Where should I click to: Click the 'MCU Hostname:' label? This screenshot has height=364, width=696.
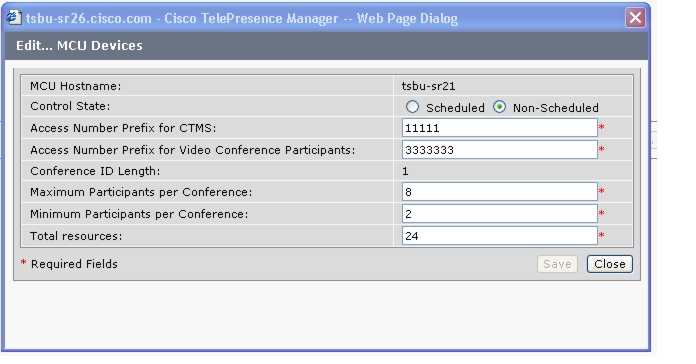pyautogui.click(x=75, y=86)
